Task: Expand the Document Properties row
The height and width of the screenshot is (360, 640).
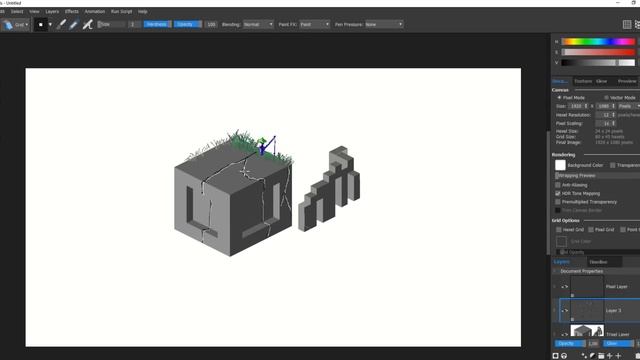Action: point(596,271)
